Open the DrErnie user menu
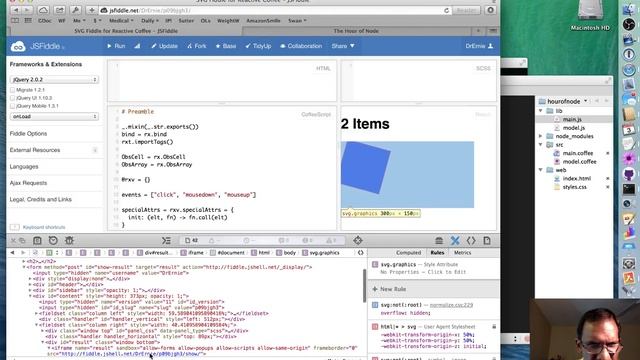This screenshot has width=640, height=360. click(479, 46)
